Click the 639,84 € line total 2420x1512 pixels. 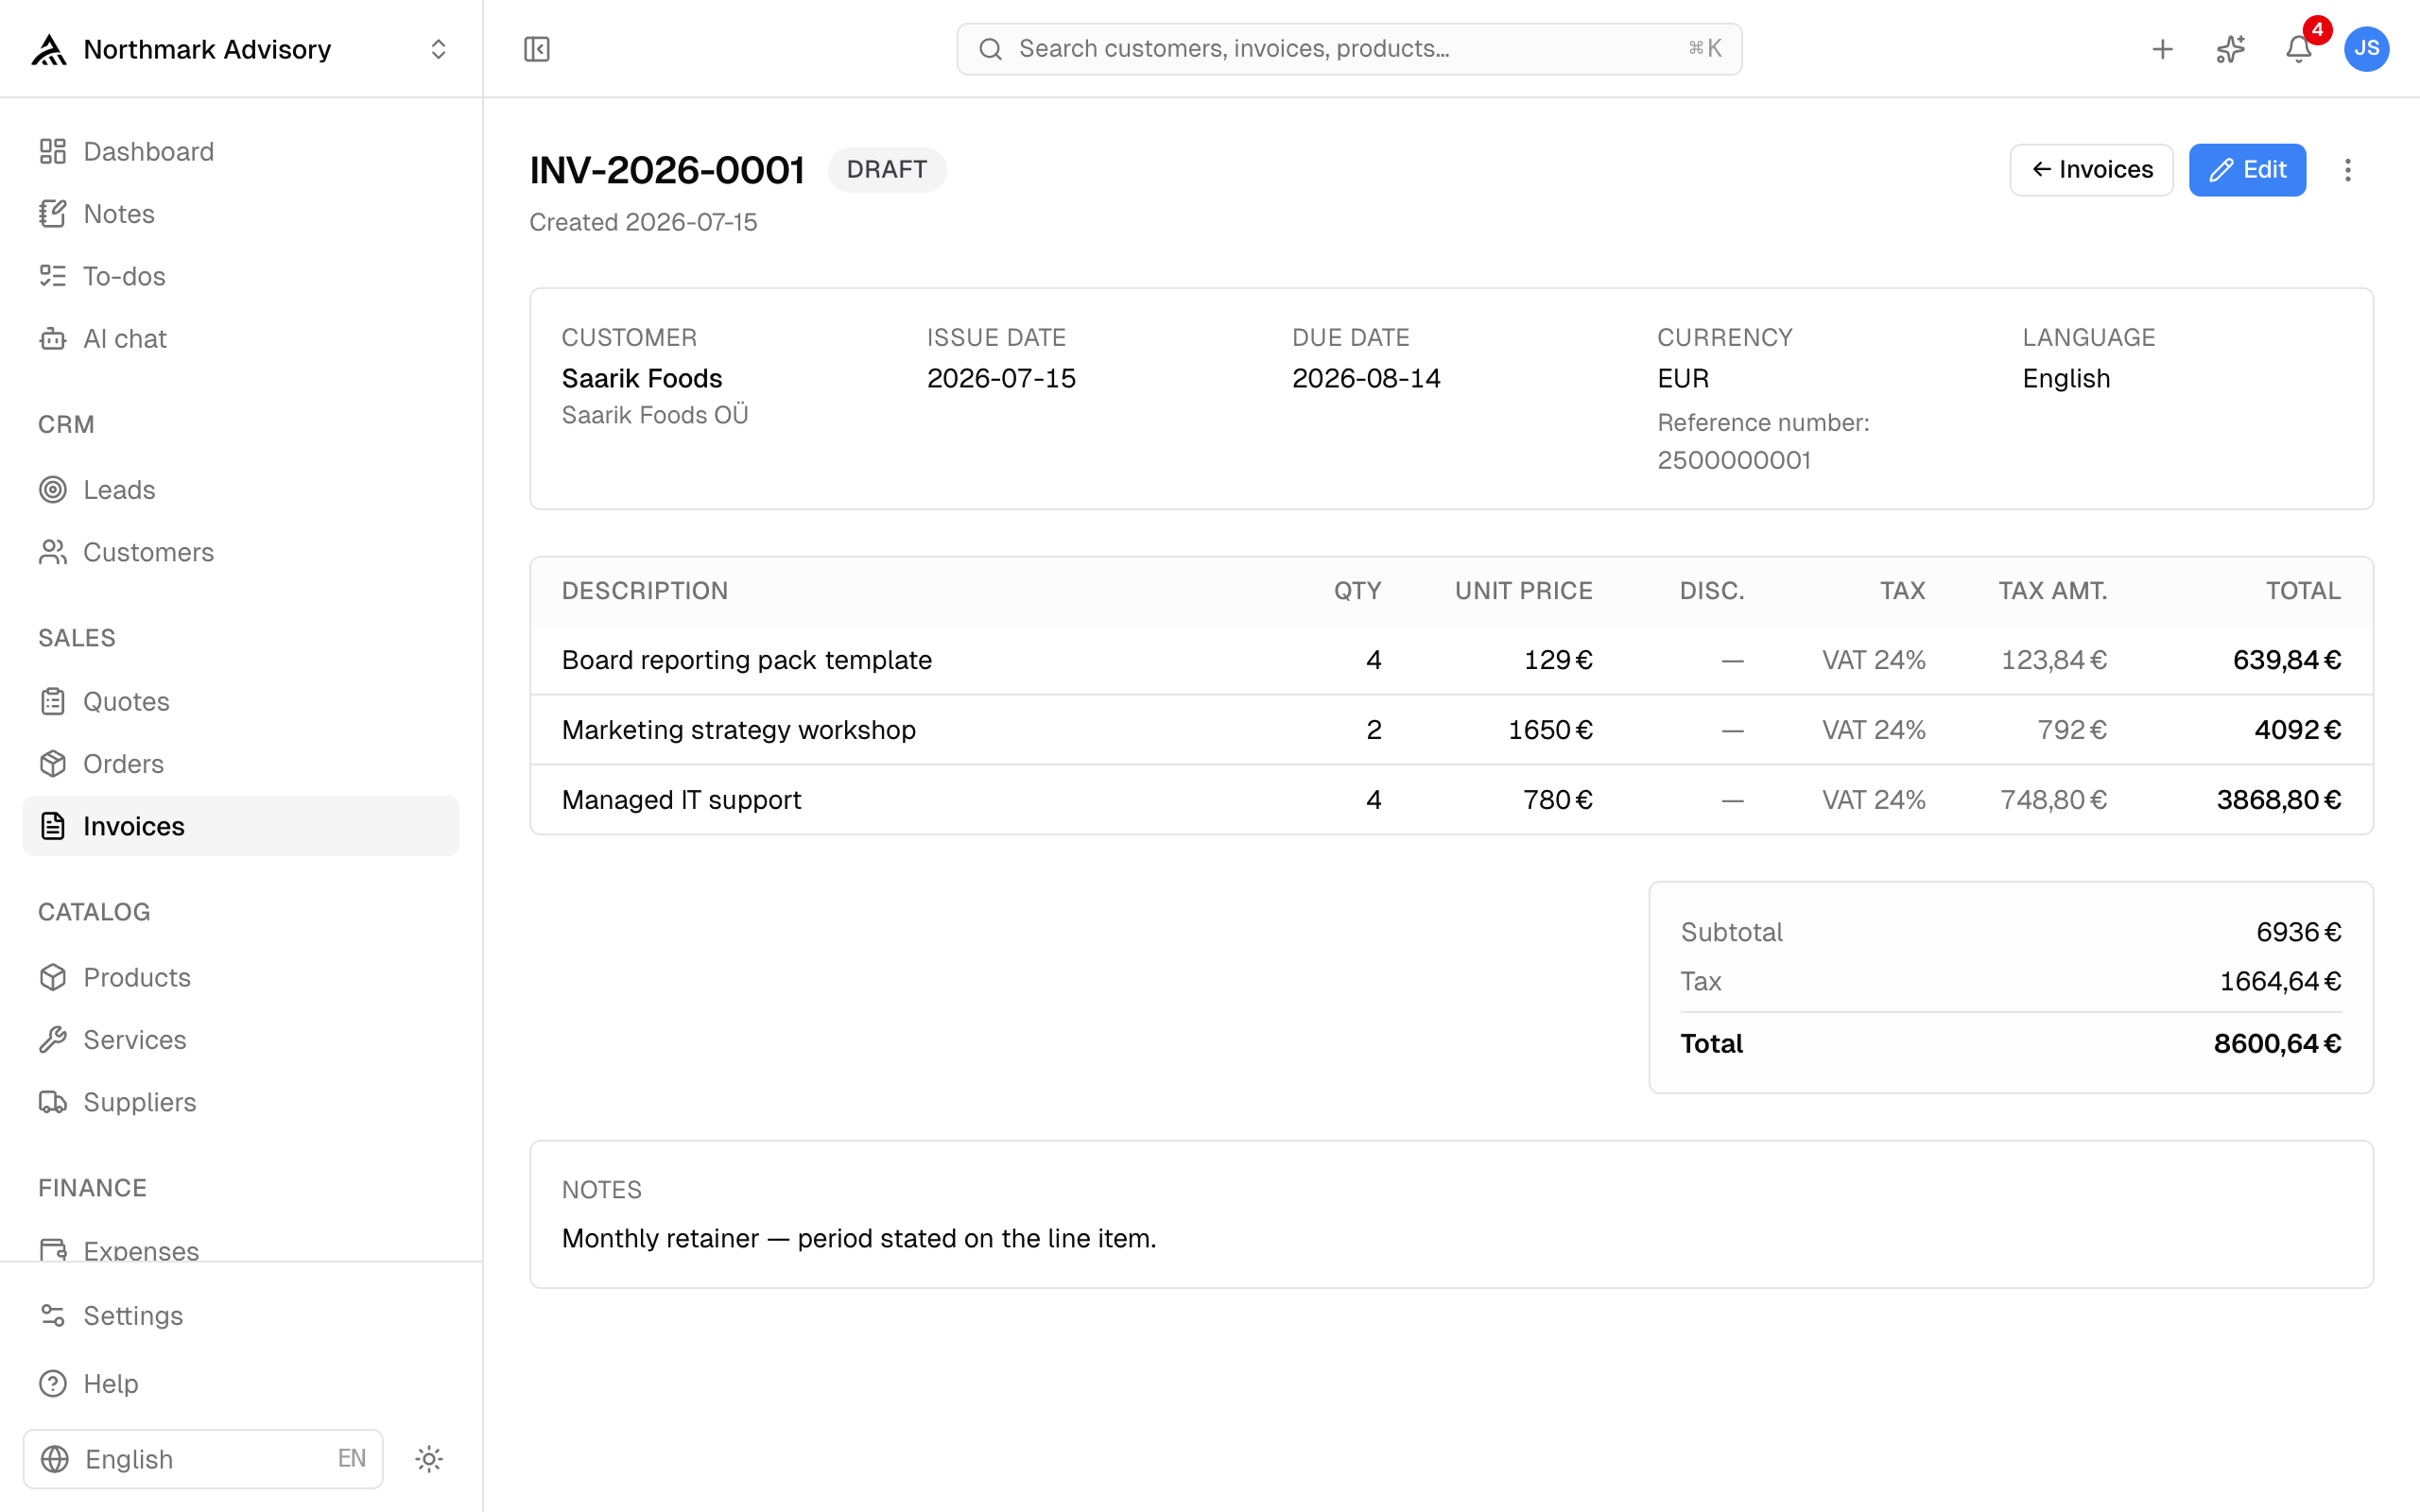pyautogui.click(x=2287, y=660)
